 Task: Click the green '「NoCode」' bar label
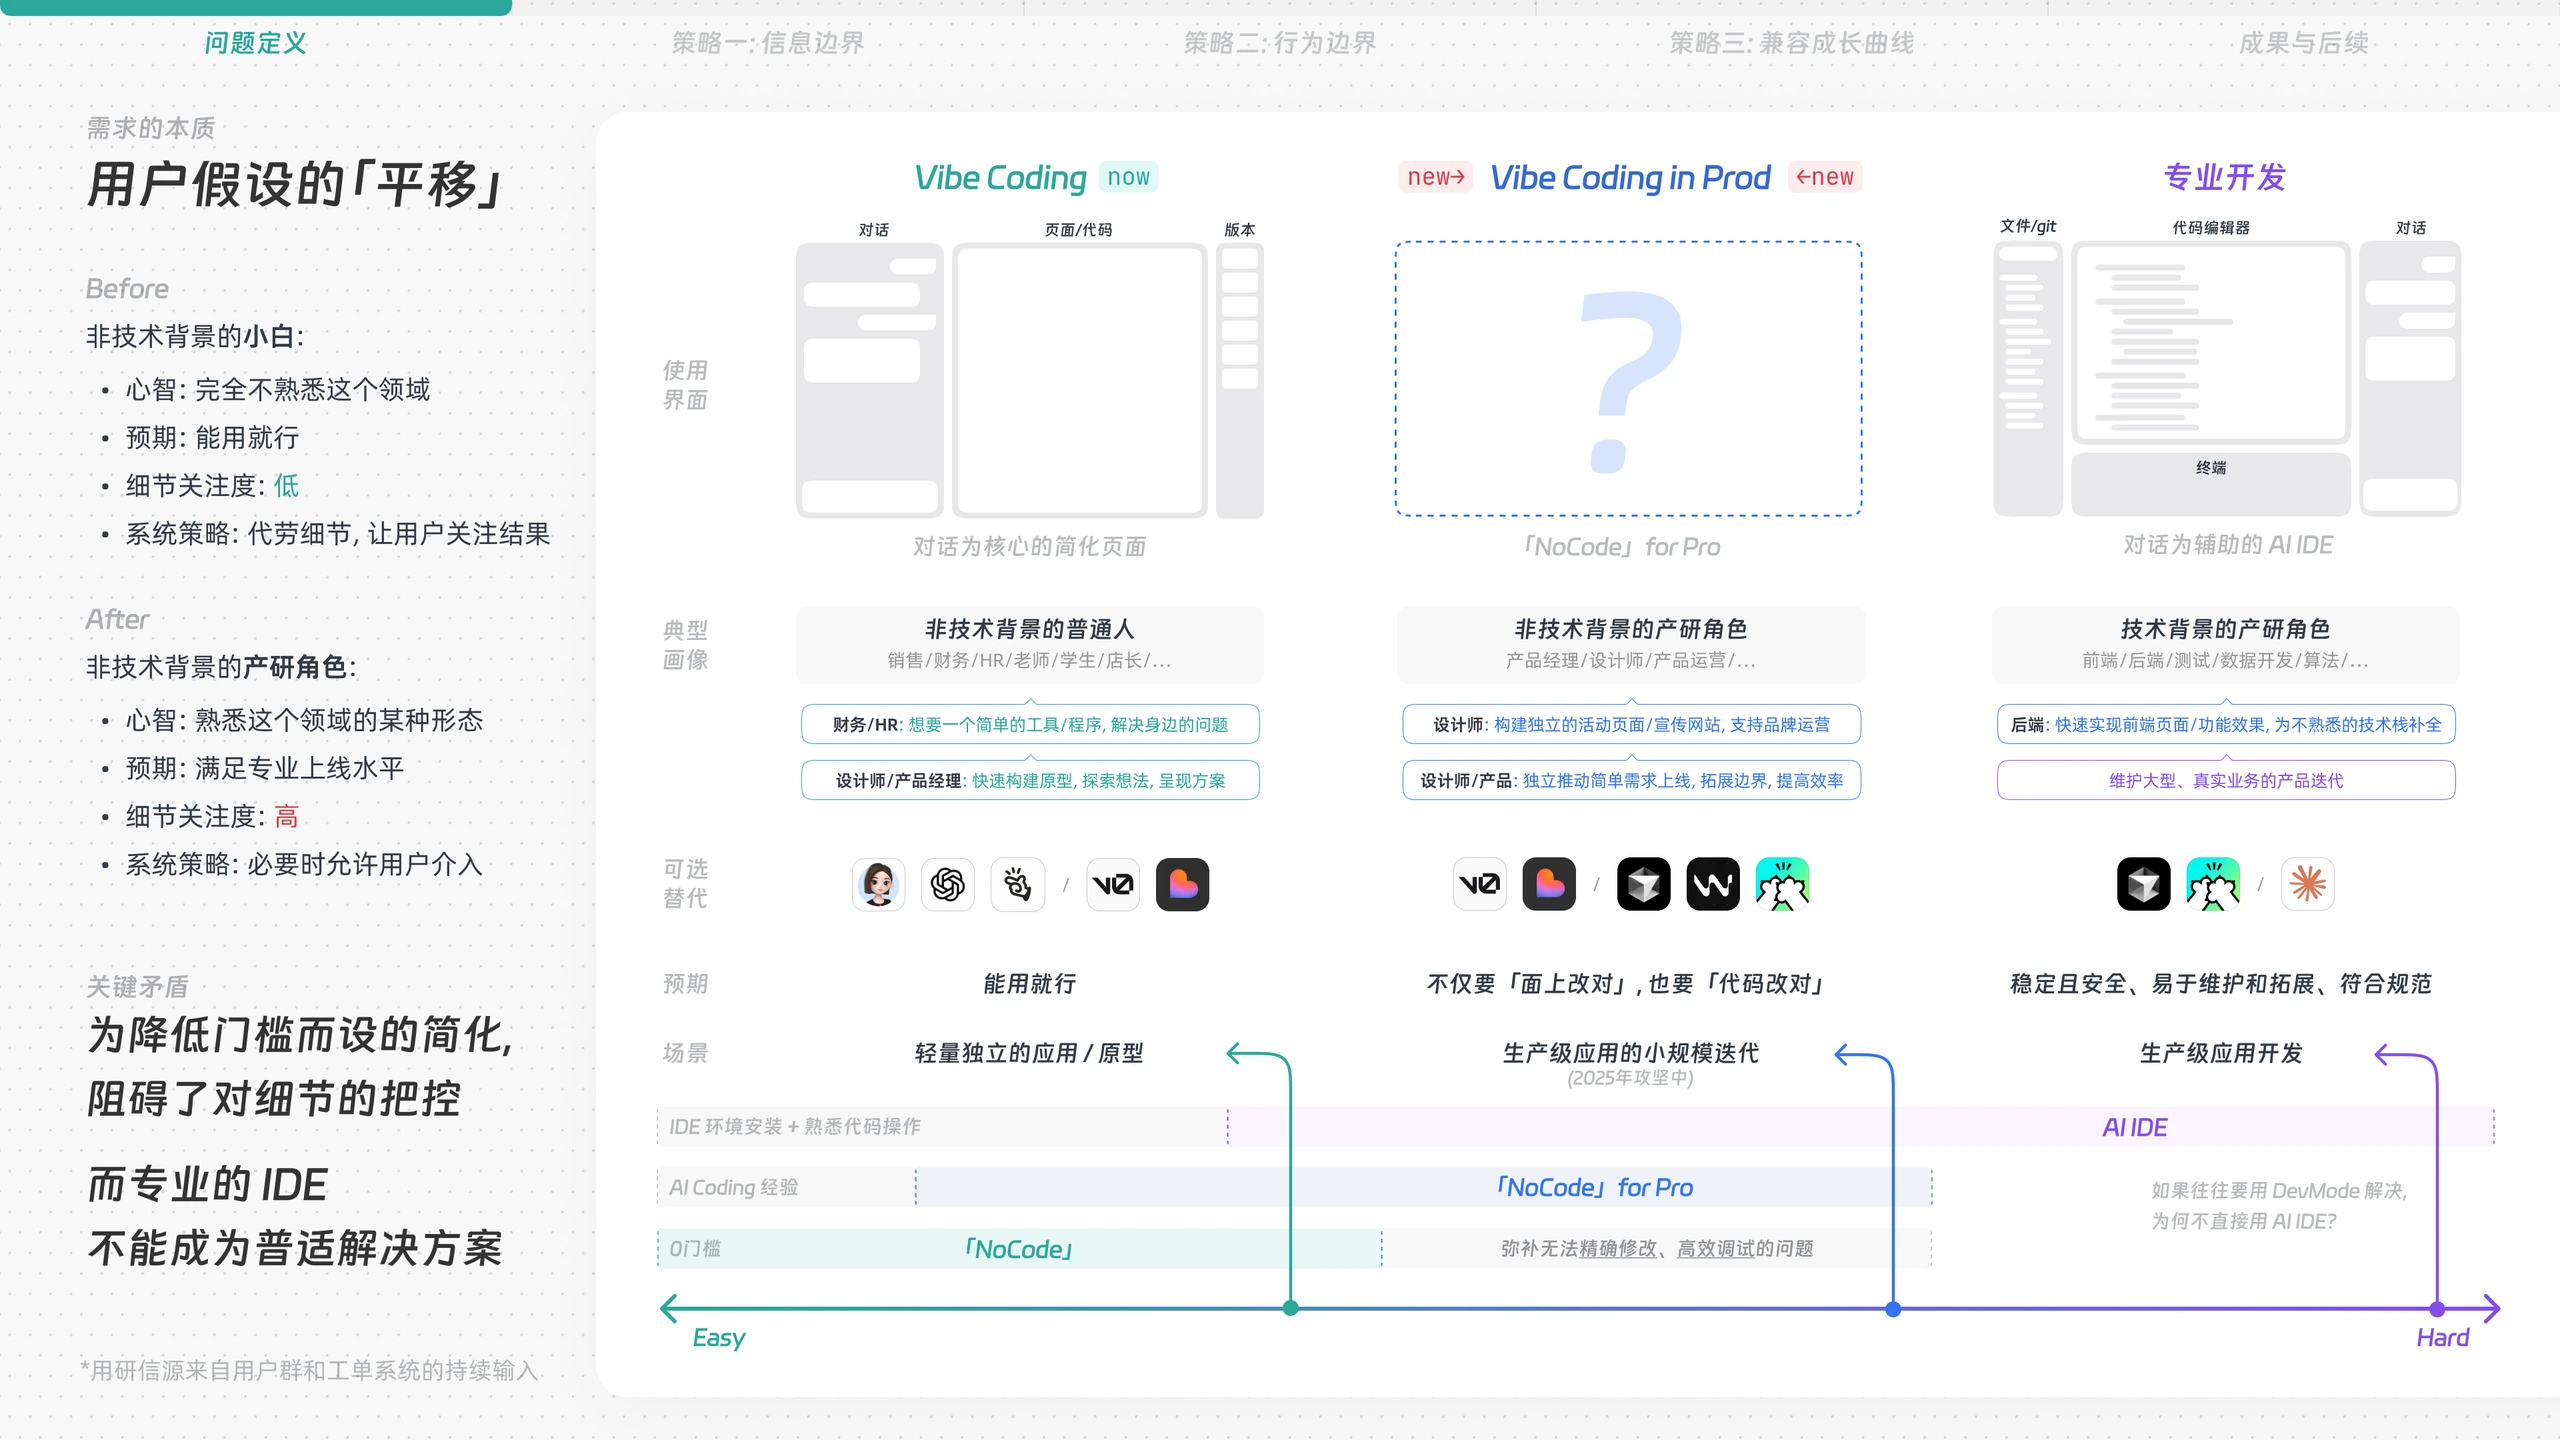1018,1249
